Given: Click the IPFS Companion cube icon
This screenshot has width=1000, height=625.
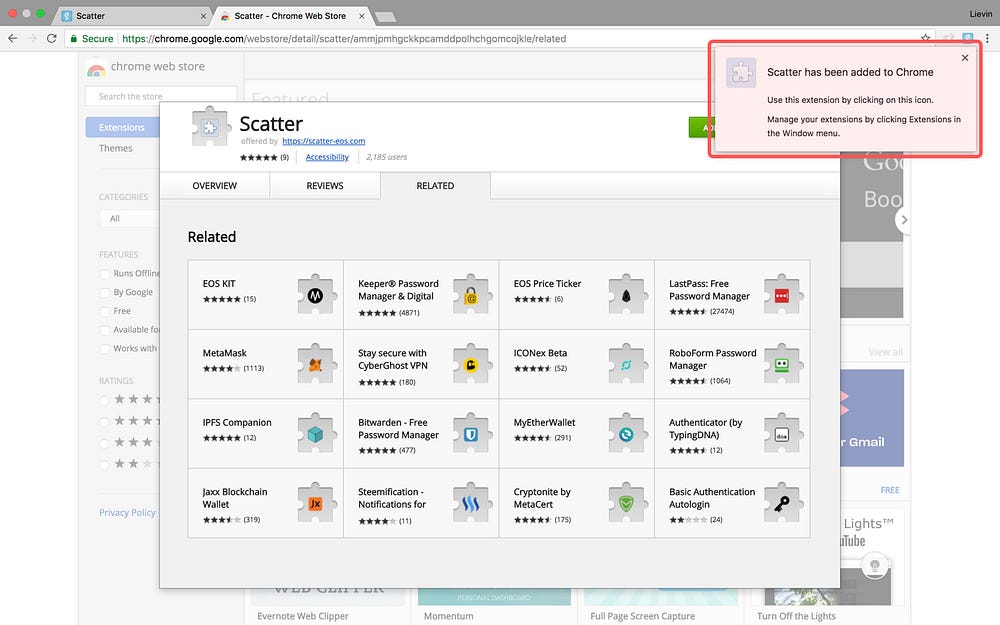Looking at the screenshot, I should click(x=316, y=434).
